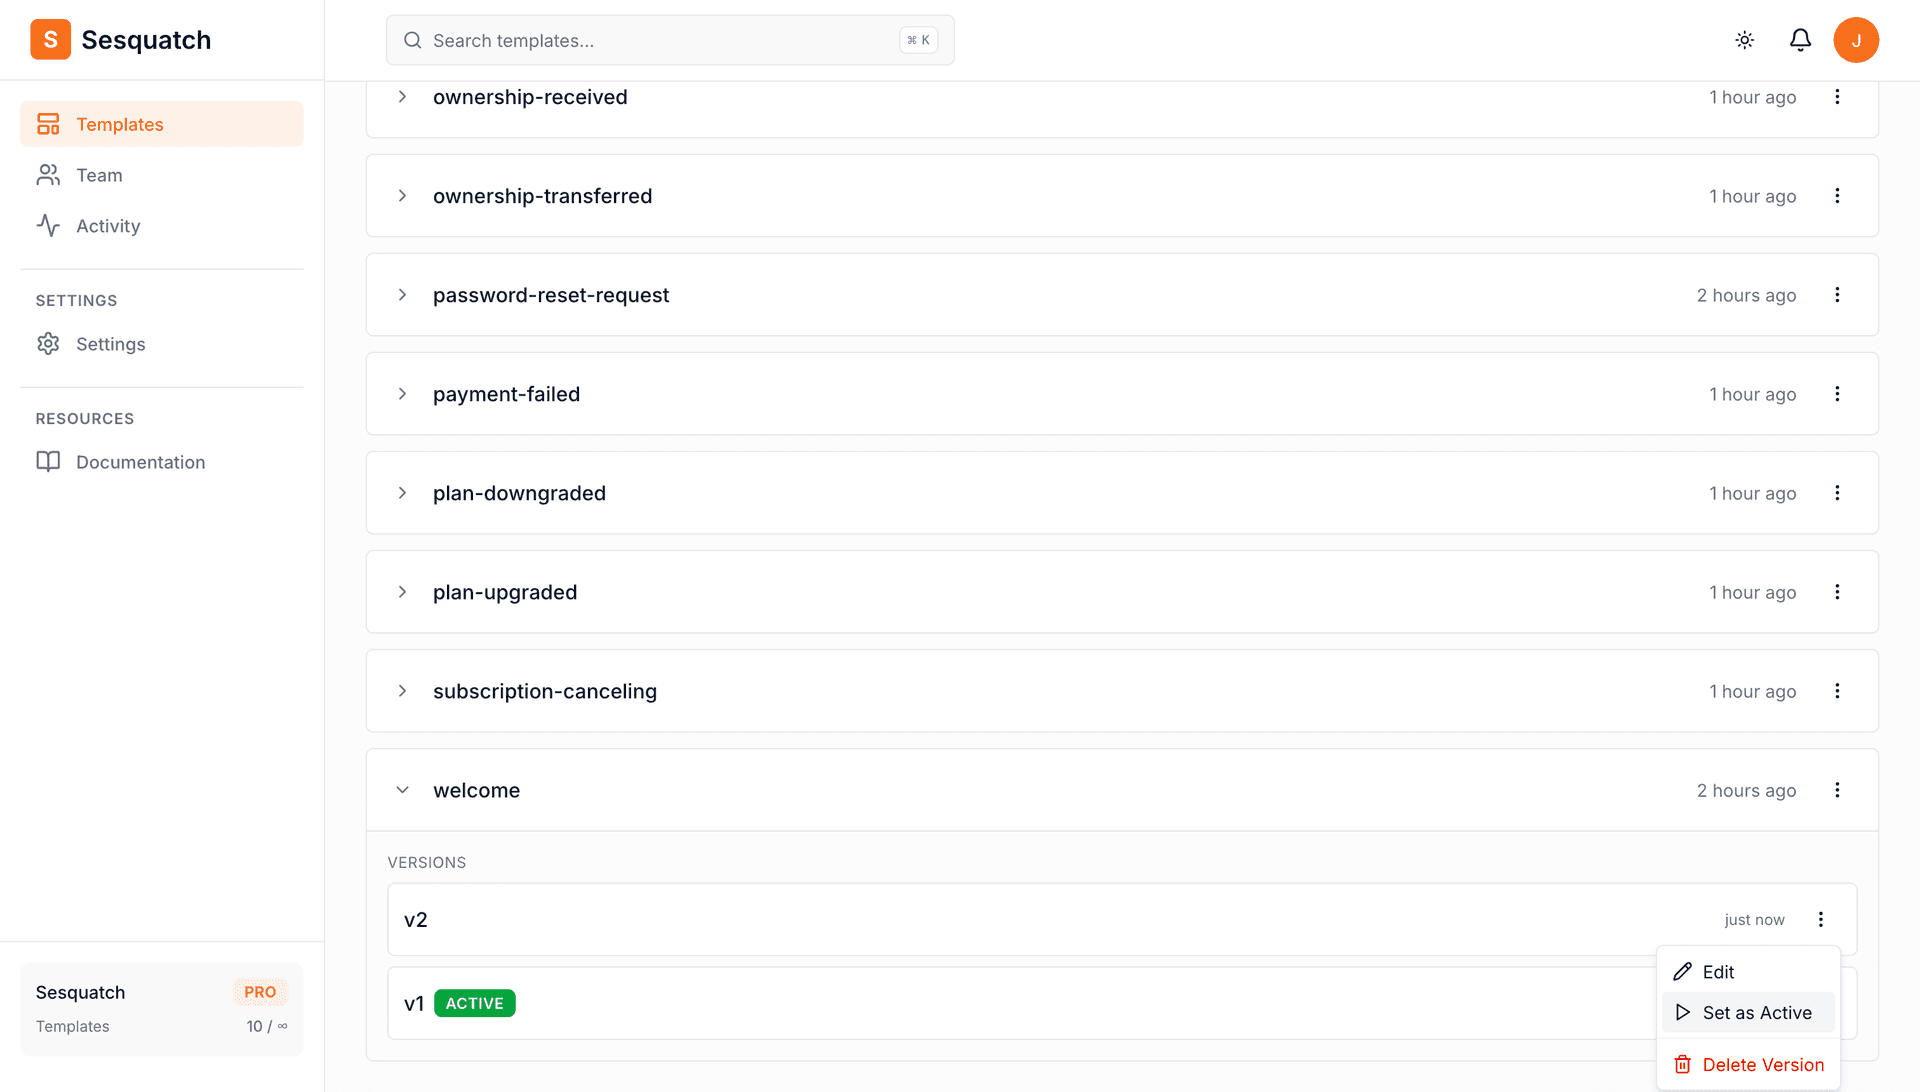Toggle the ACTIVE status badge on v1

475,1003
